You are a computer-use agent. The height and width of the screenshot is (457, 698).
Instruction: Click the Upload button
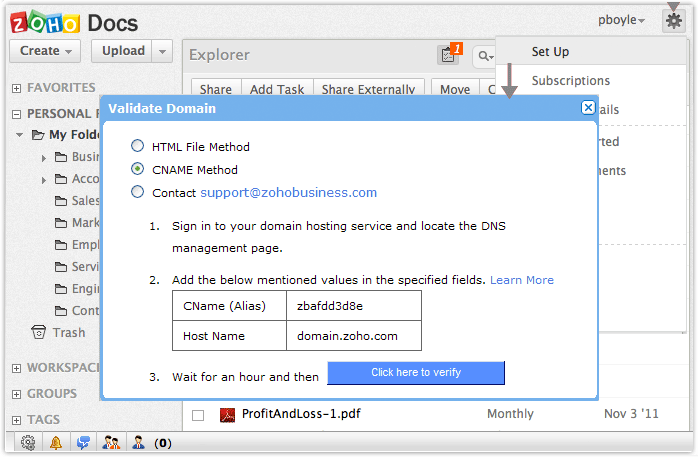coord(122,51)
